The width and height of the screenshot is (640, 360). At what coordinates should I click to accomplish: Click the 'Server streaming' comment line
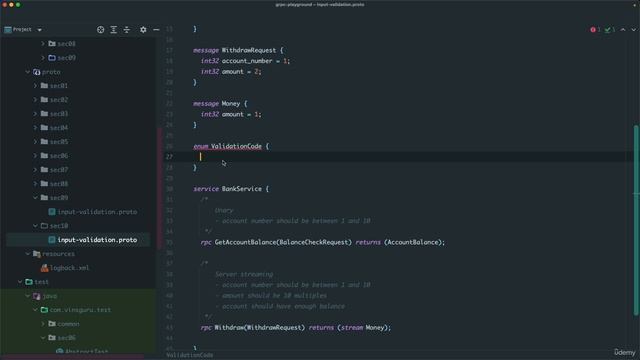point(244,274)
